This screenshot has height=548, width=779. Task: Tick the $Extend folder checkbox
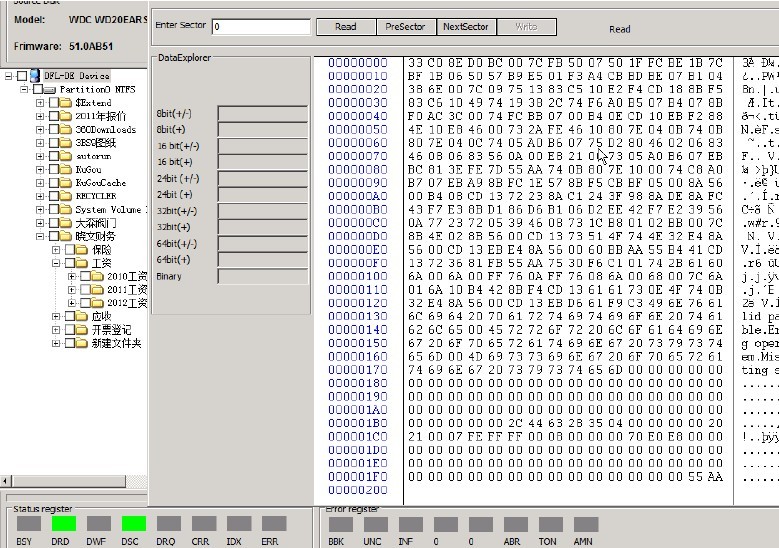click(x=54, y=103)
